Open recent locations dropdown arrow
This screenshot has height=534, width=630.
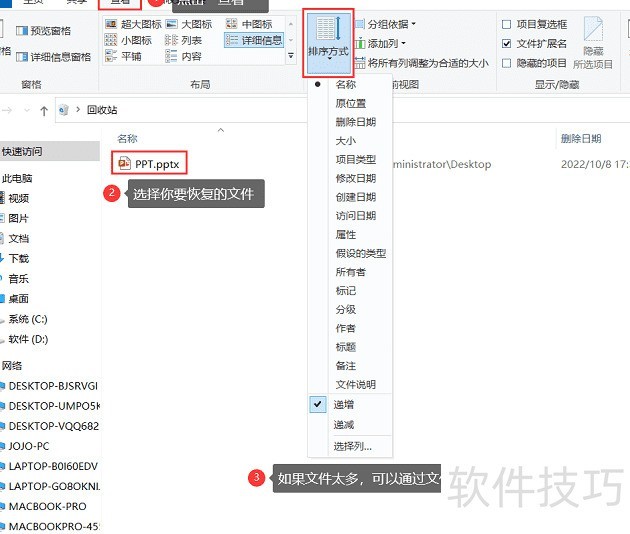[27, 110]
